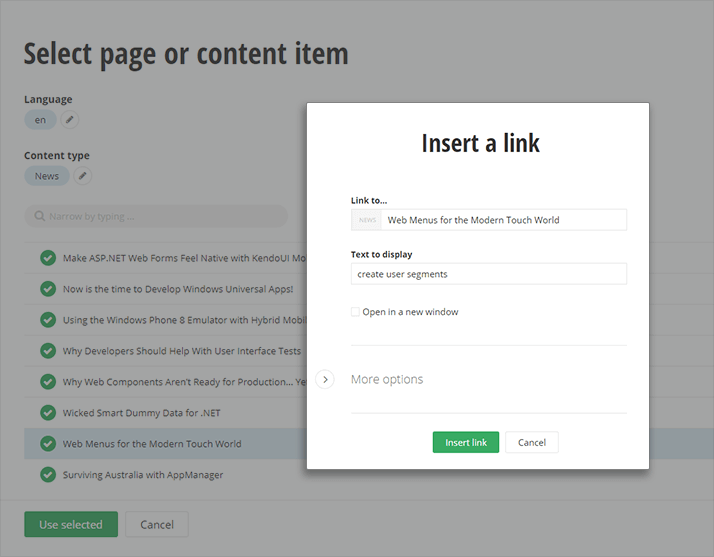Screen dimensions: 714x557
Task: Click the green check beside Wicked Smart Dummy Data
Action: point(48,413)
